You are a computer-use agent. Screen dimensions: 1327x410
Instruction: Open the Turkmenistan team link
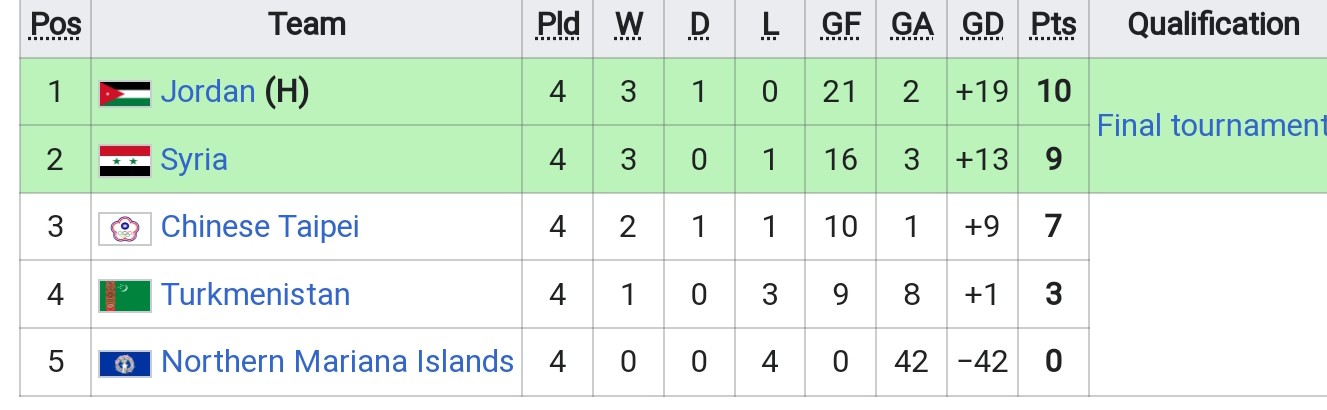coord(256,295)
